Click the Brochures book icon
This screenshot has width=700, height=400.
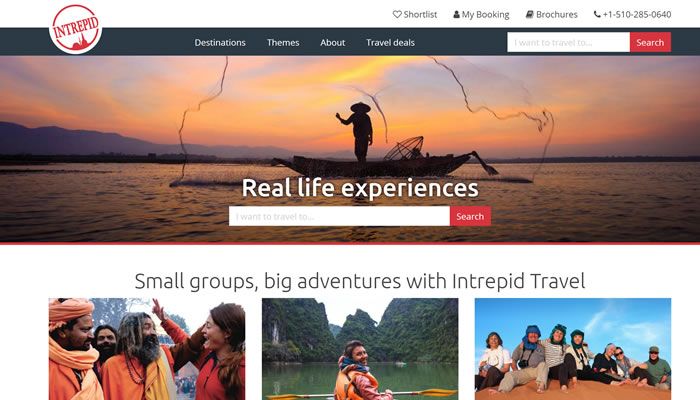click(529, 14)
